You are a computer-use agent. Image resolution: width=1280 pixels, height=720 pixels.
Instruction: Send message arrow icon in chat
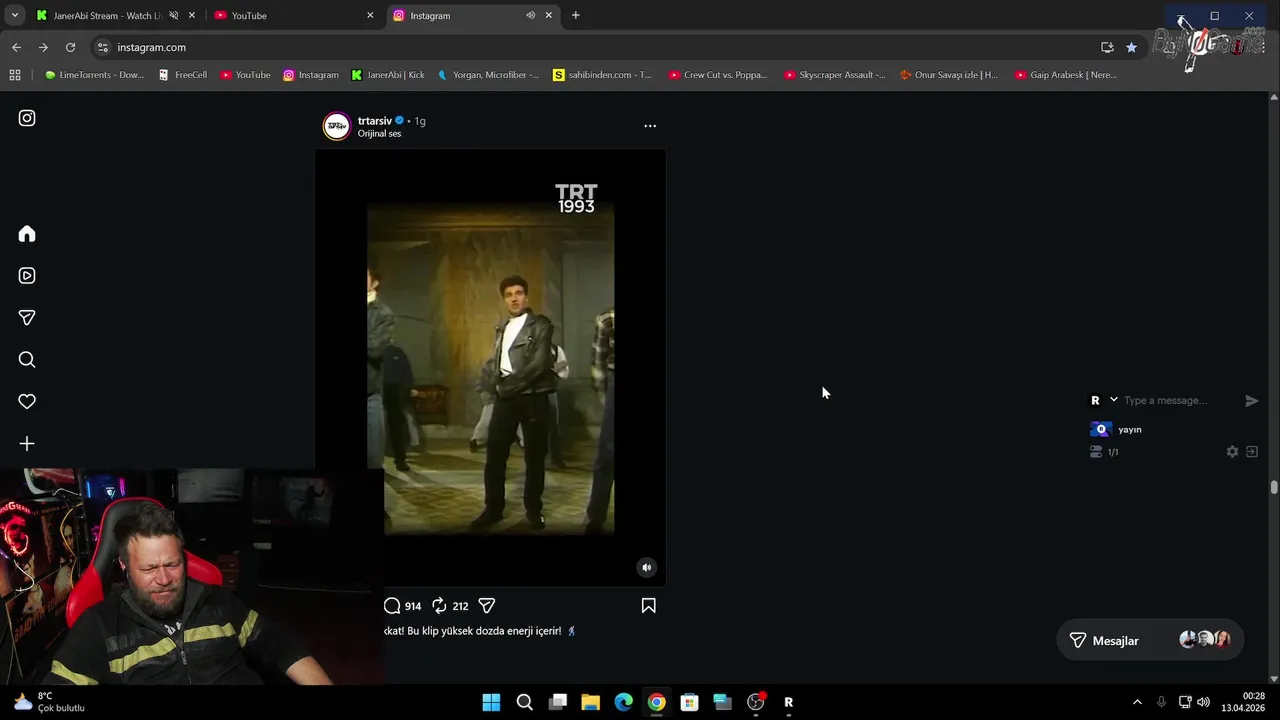click(x=1251, y=401)
